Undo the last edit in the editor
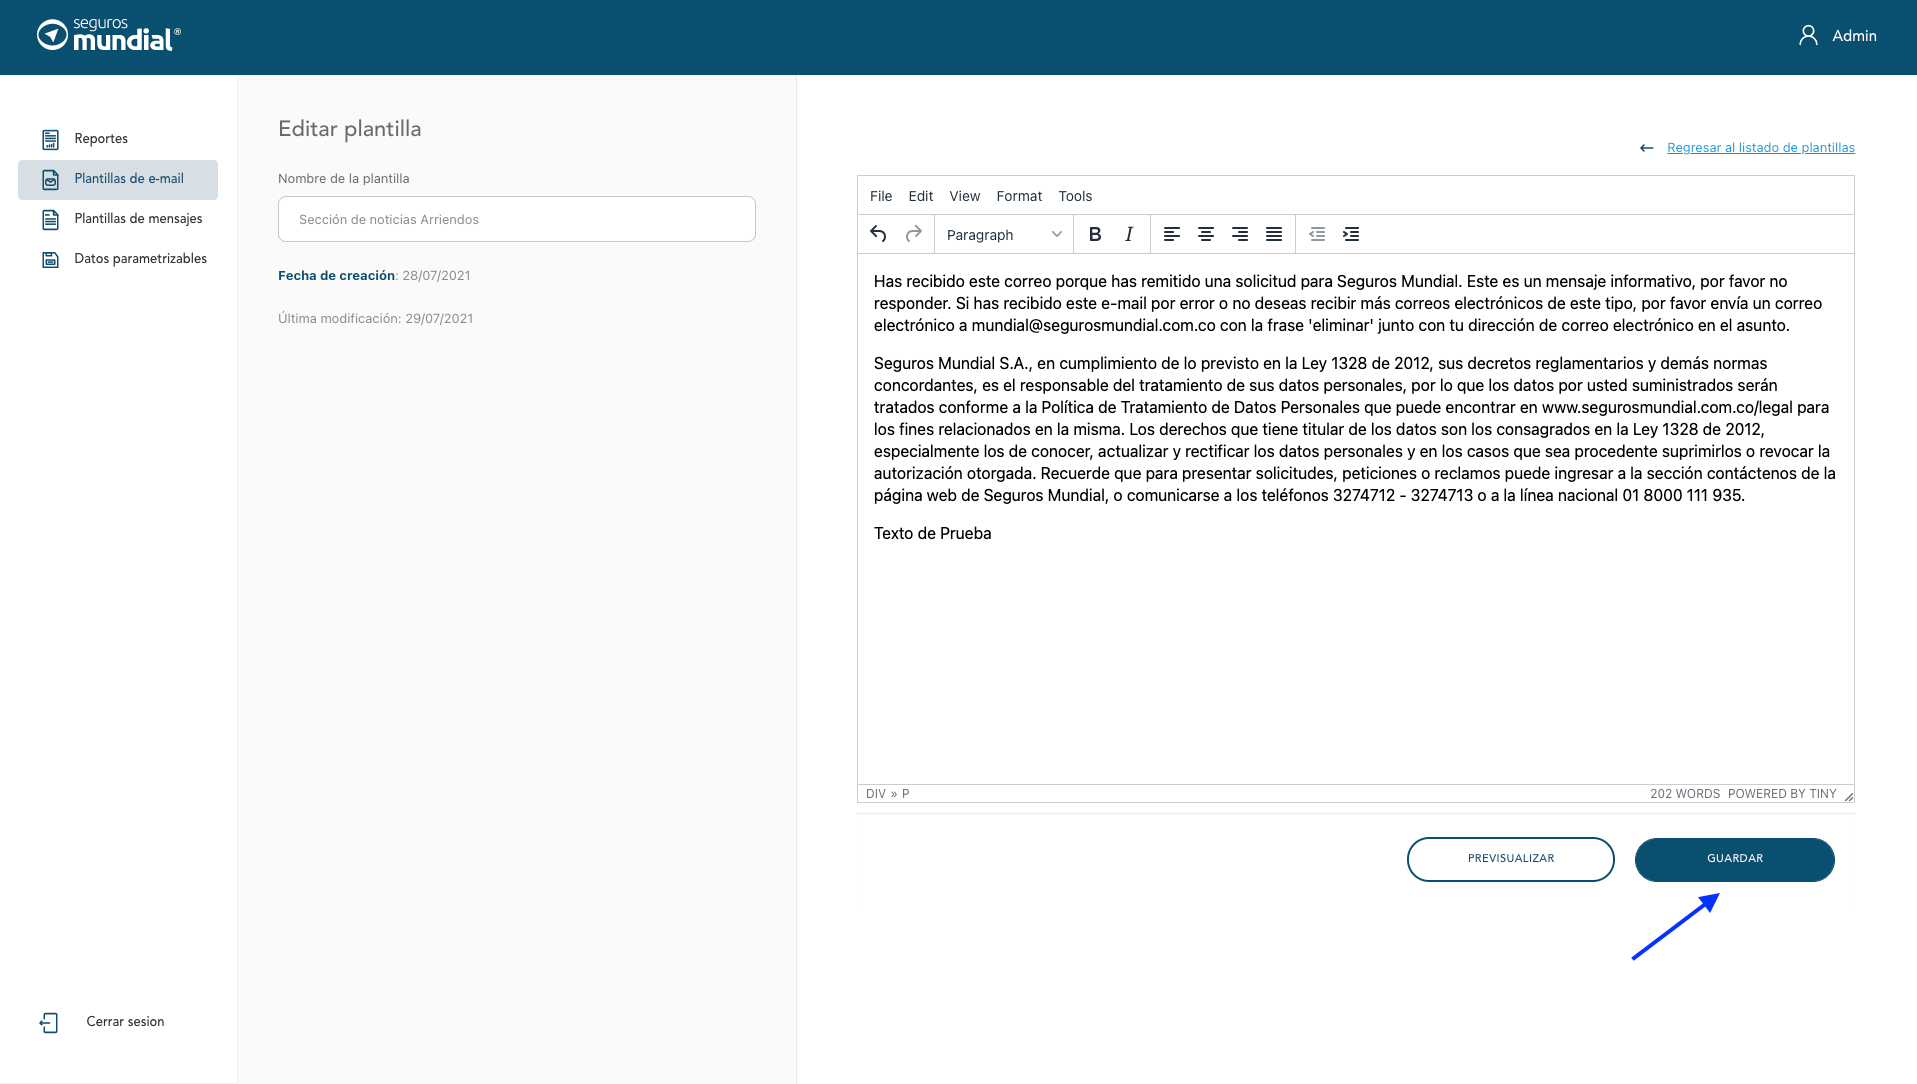The width and height of the screenshot is (1917, 1084). pyautogui.click(x=878, y=234)
